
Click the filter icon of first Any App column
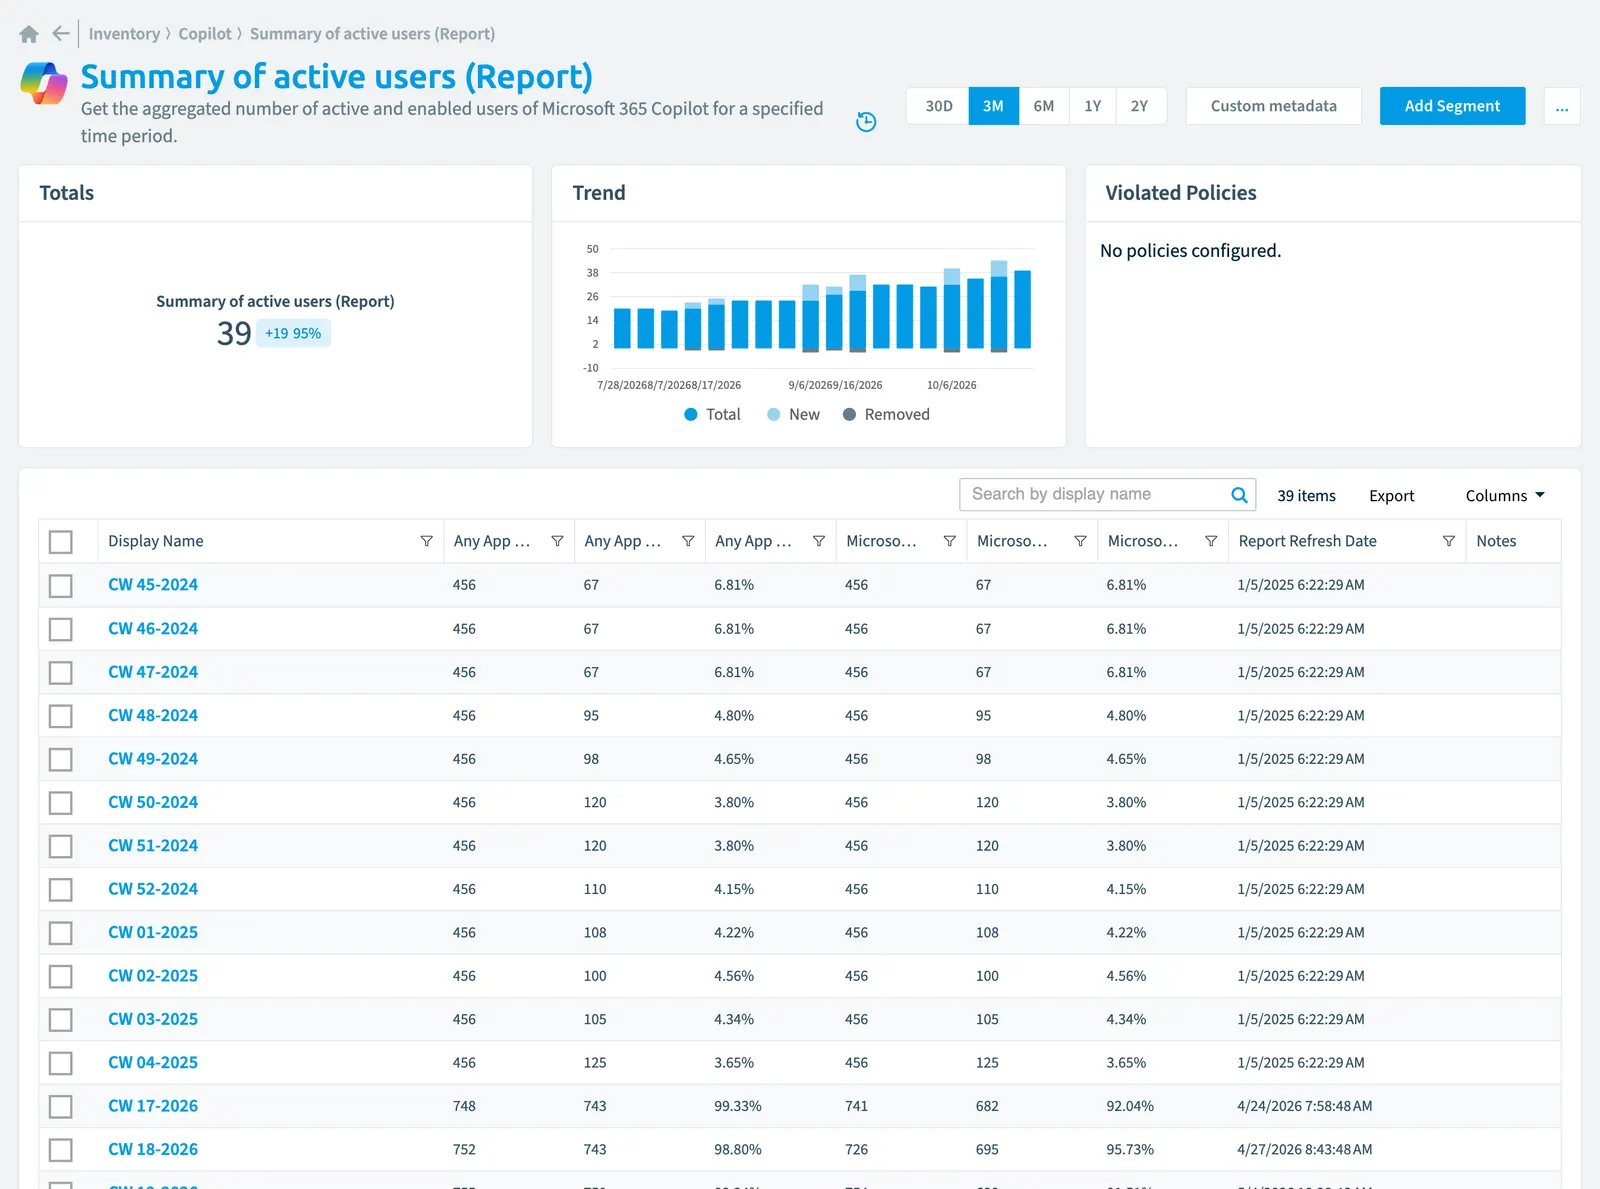[x=557, y=541]
